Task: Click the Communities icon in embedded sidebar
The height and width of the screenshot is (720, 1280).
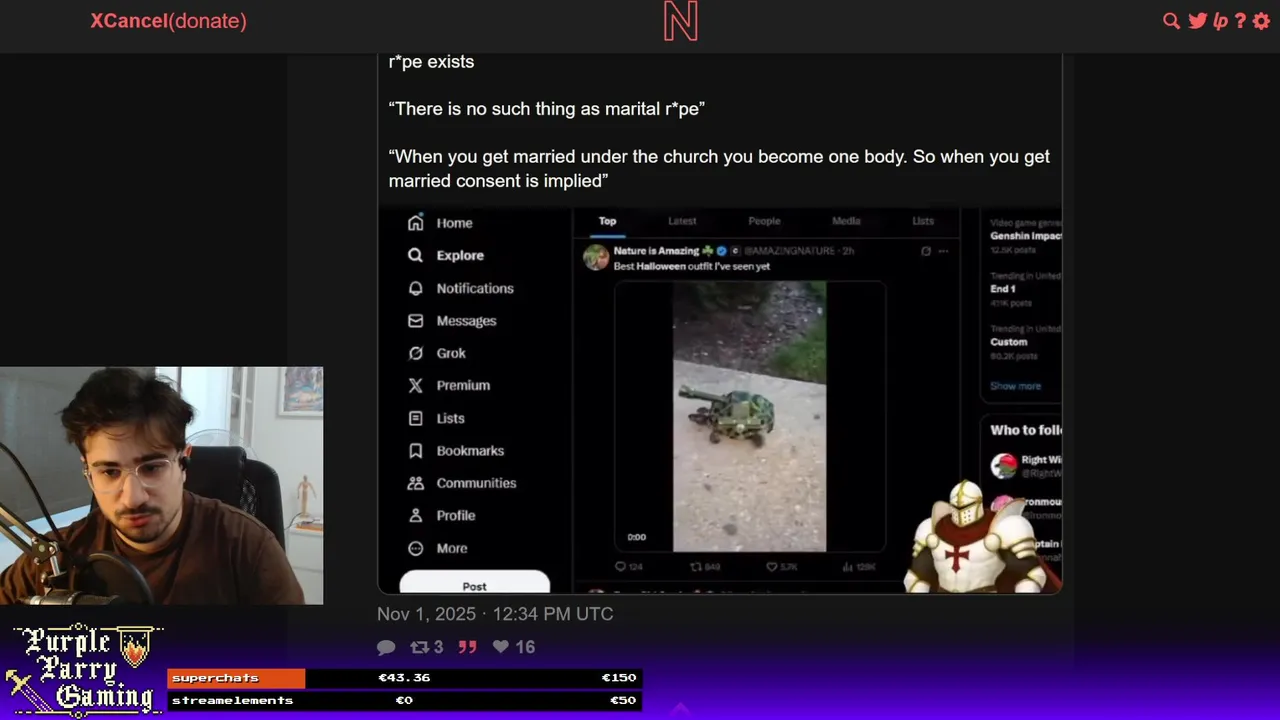Action: coord(415,483)
